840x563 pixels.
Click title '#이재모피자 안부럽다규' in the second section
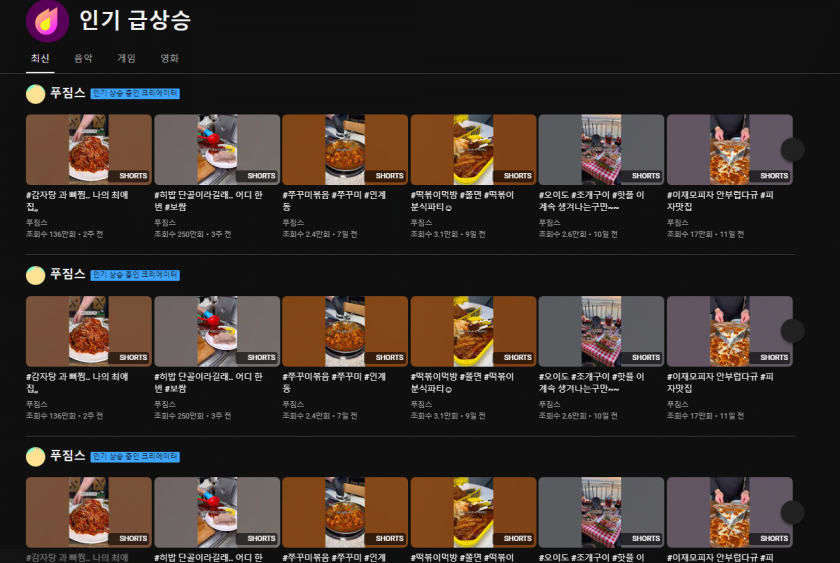pyautogui.click(x=720, y=382)
